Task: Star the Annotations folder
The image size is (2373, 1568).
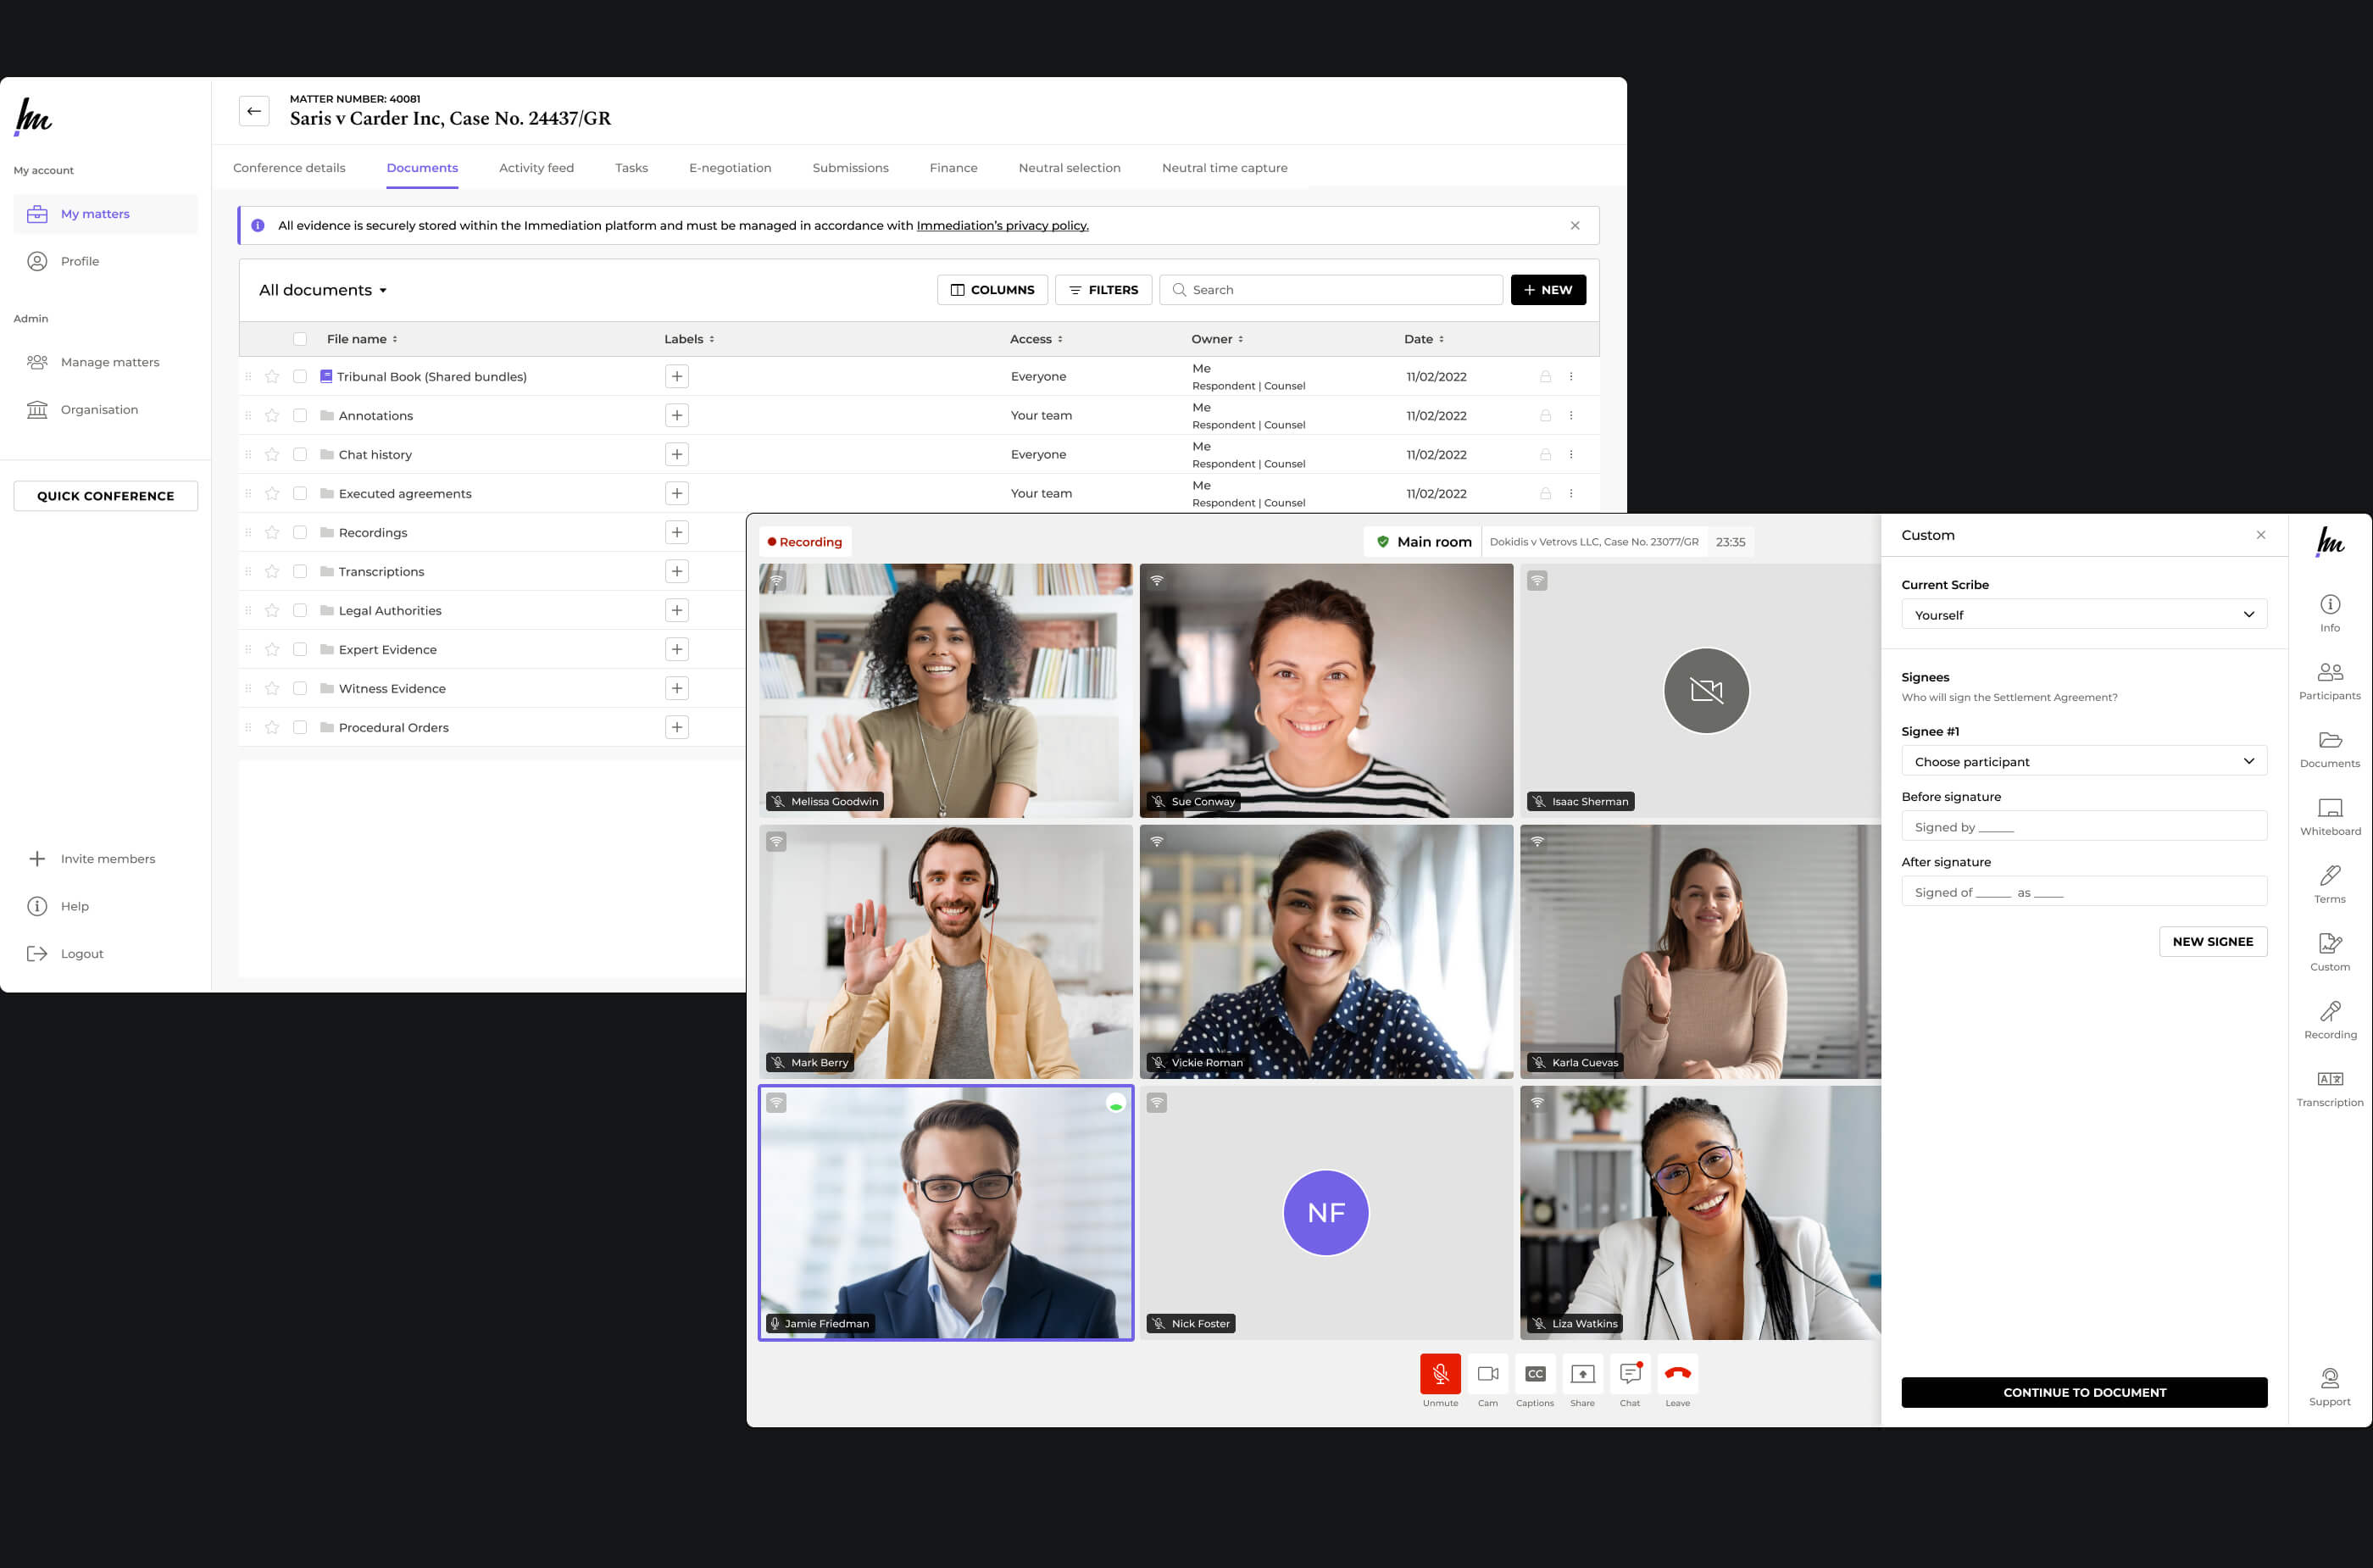Action: (x=272, y=416)
